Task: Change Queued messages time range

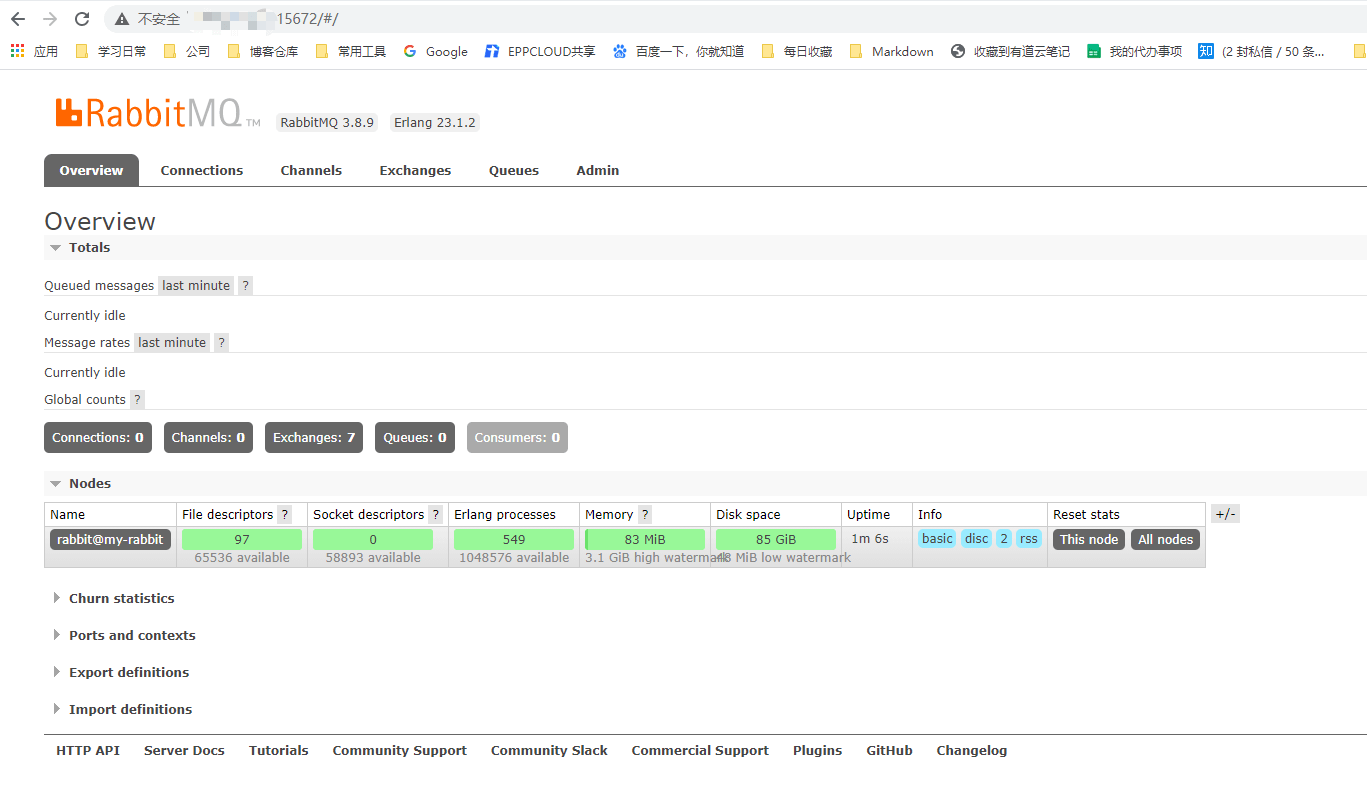Action: (196, 285)
